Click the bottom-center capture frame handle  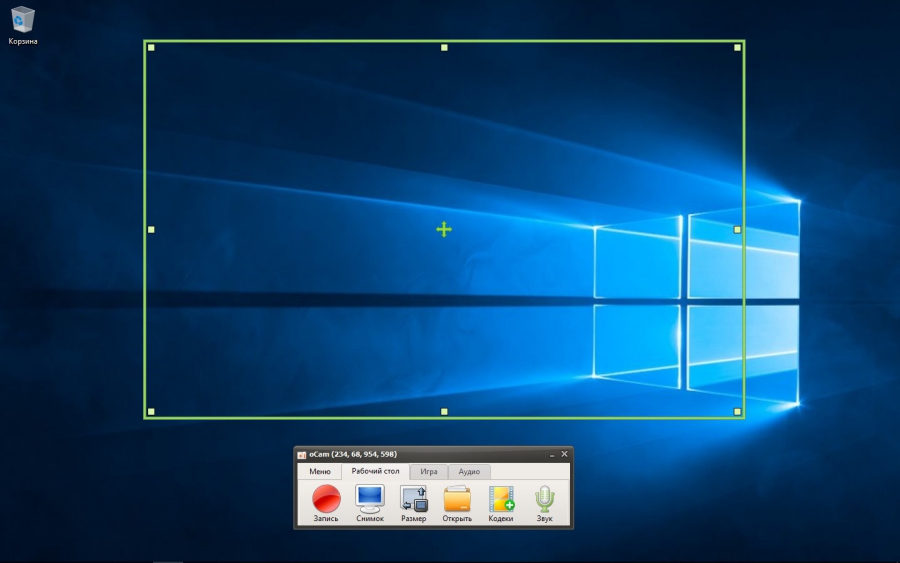click(444, 411)
